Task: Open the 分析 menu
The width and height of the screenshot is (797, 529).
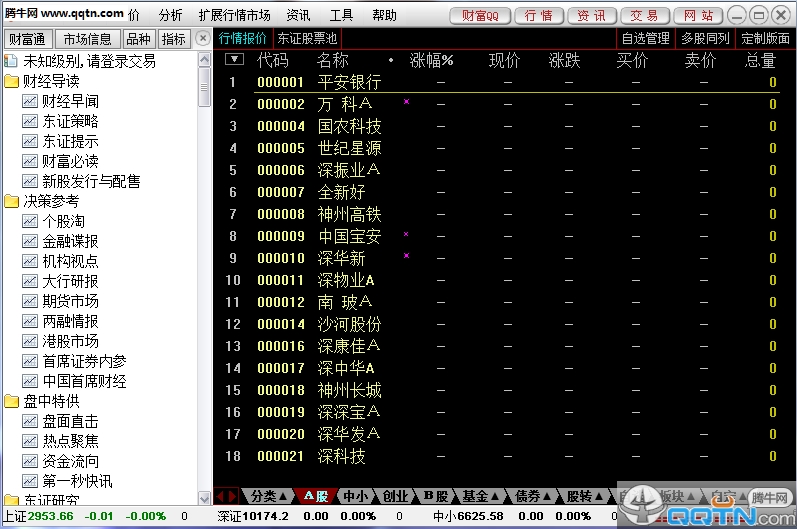Action: pyautogui.click(x=170, y=16)
